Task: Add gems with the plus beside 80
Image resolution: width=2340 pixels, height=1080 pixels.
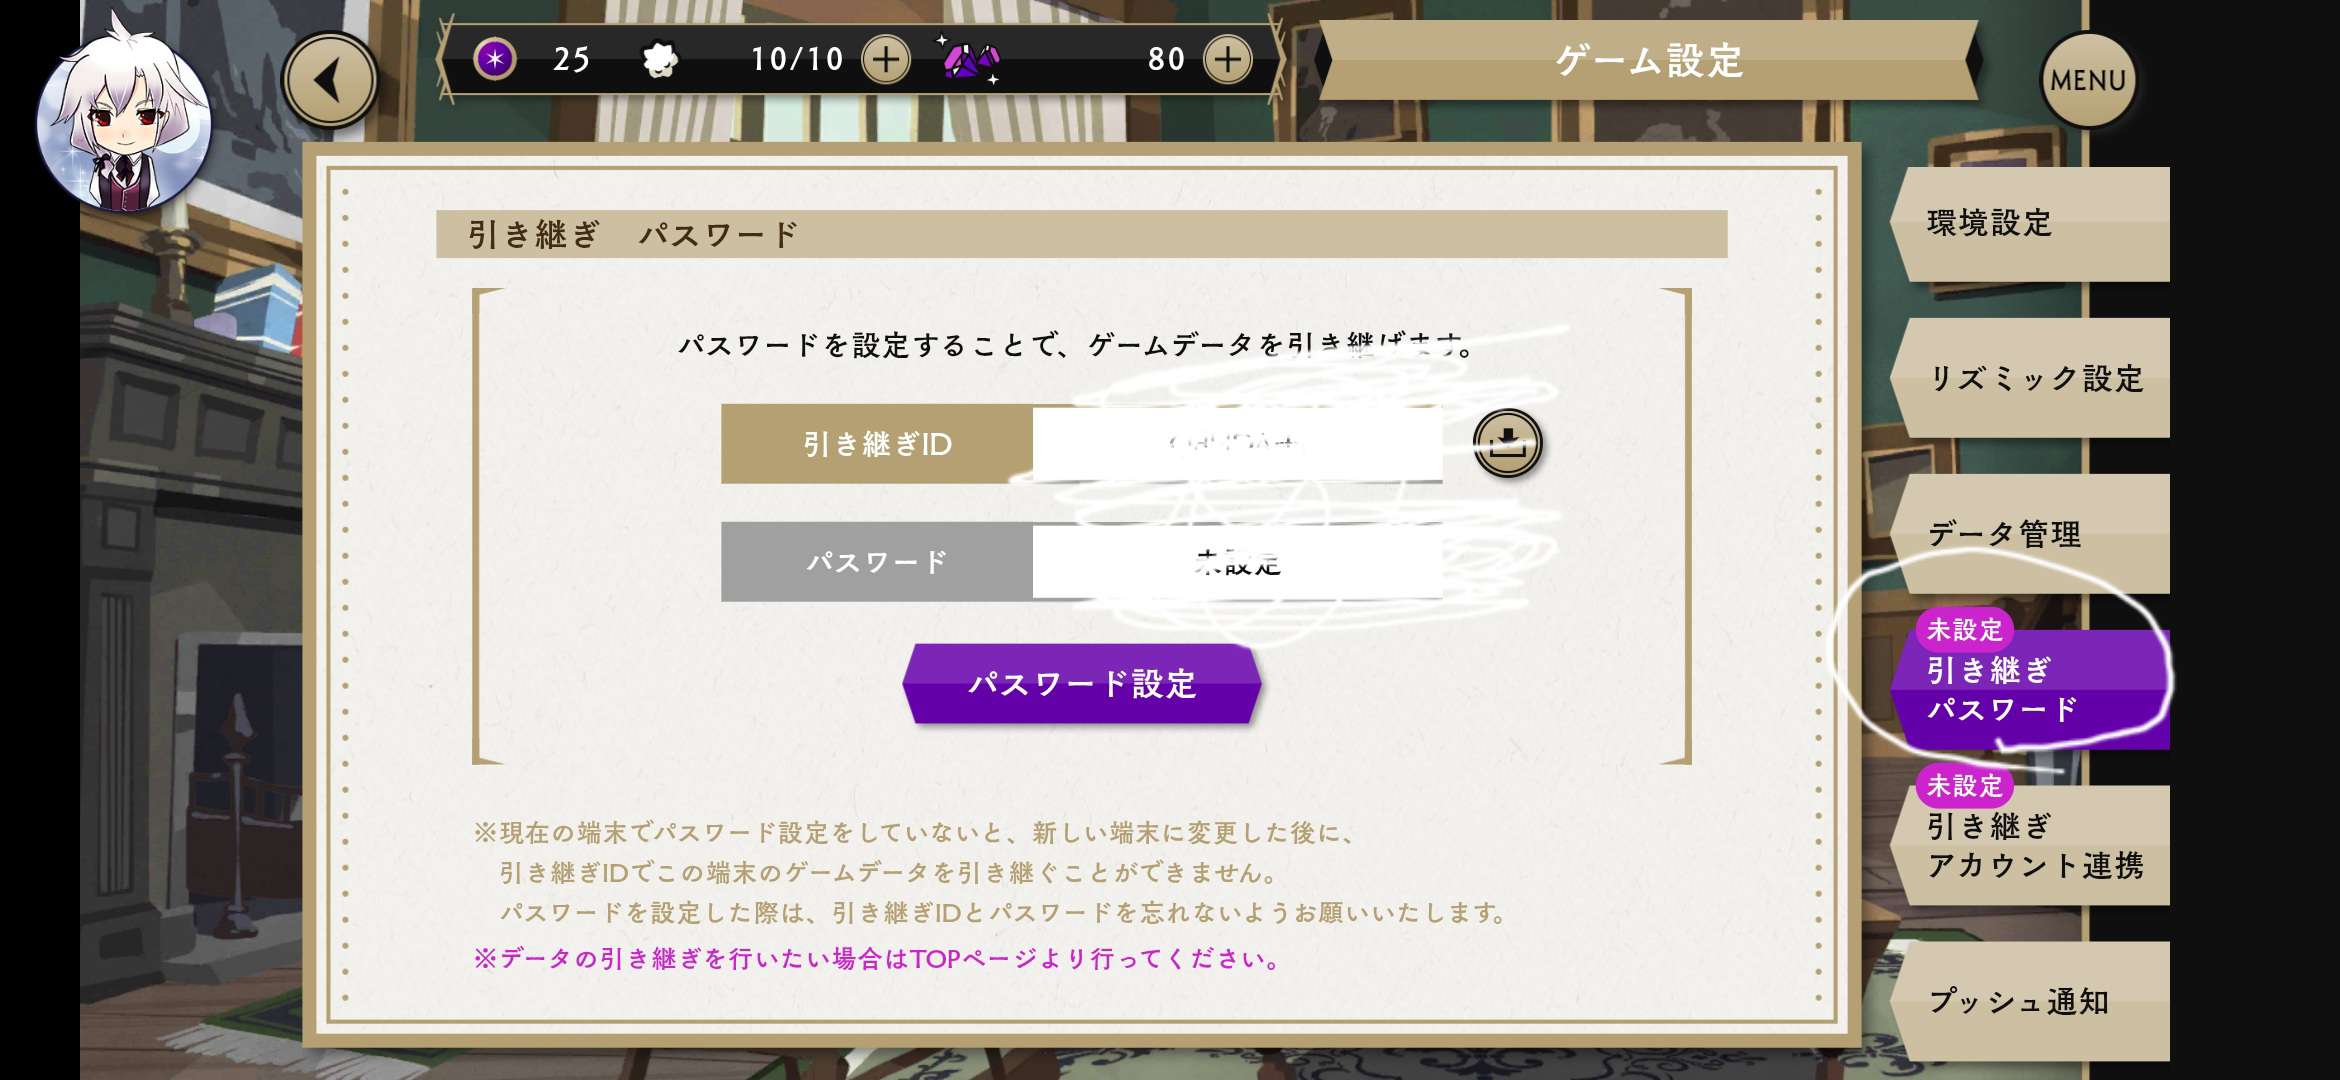Action: (1227, 60)
